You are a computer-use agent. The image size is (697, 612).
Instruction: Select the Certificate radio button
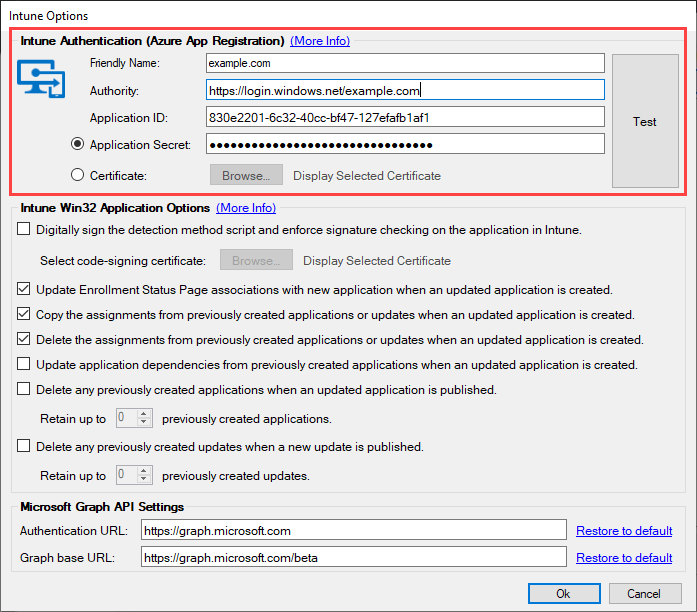77,175
